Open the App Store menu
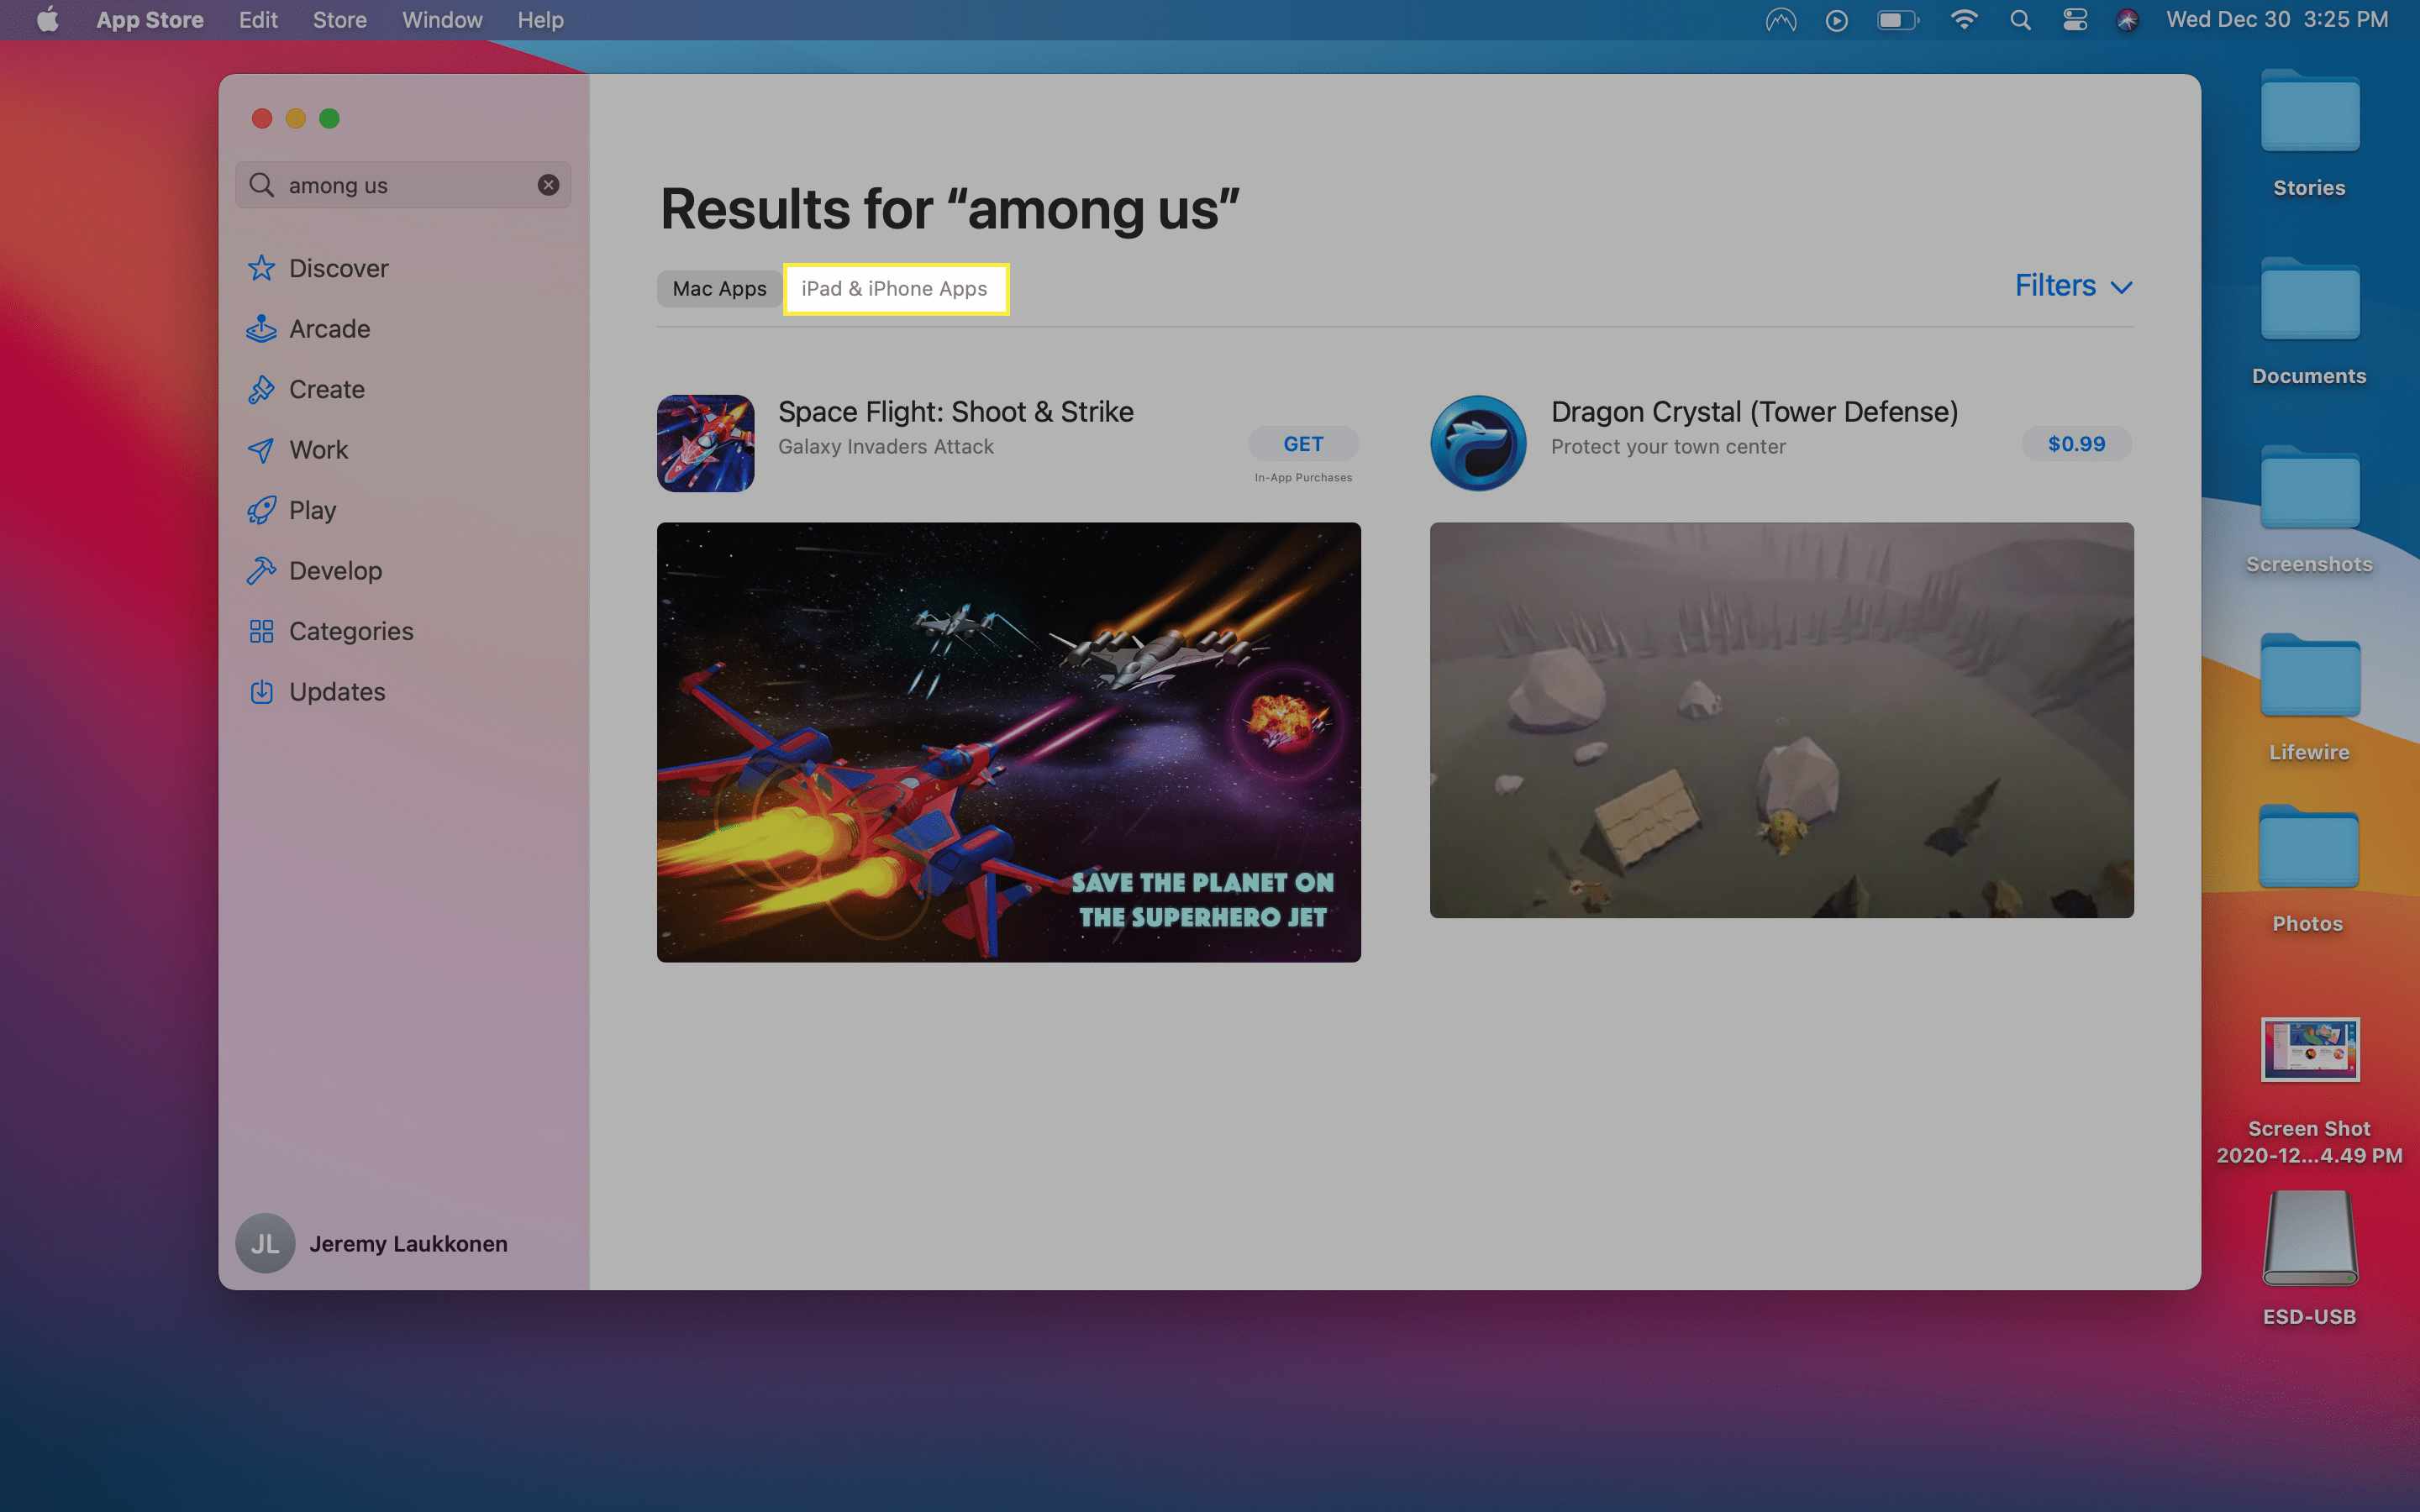 [x=150, y=20]
